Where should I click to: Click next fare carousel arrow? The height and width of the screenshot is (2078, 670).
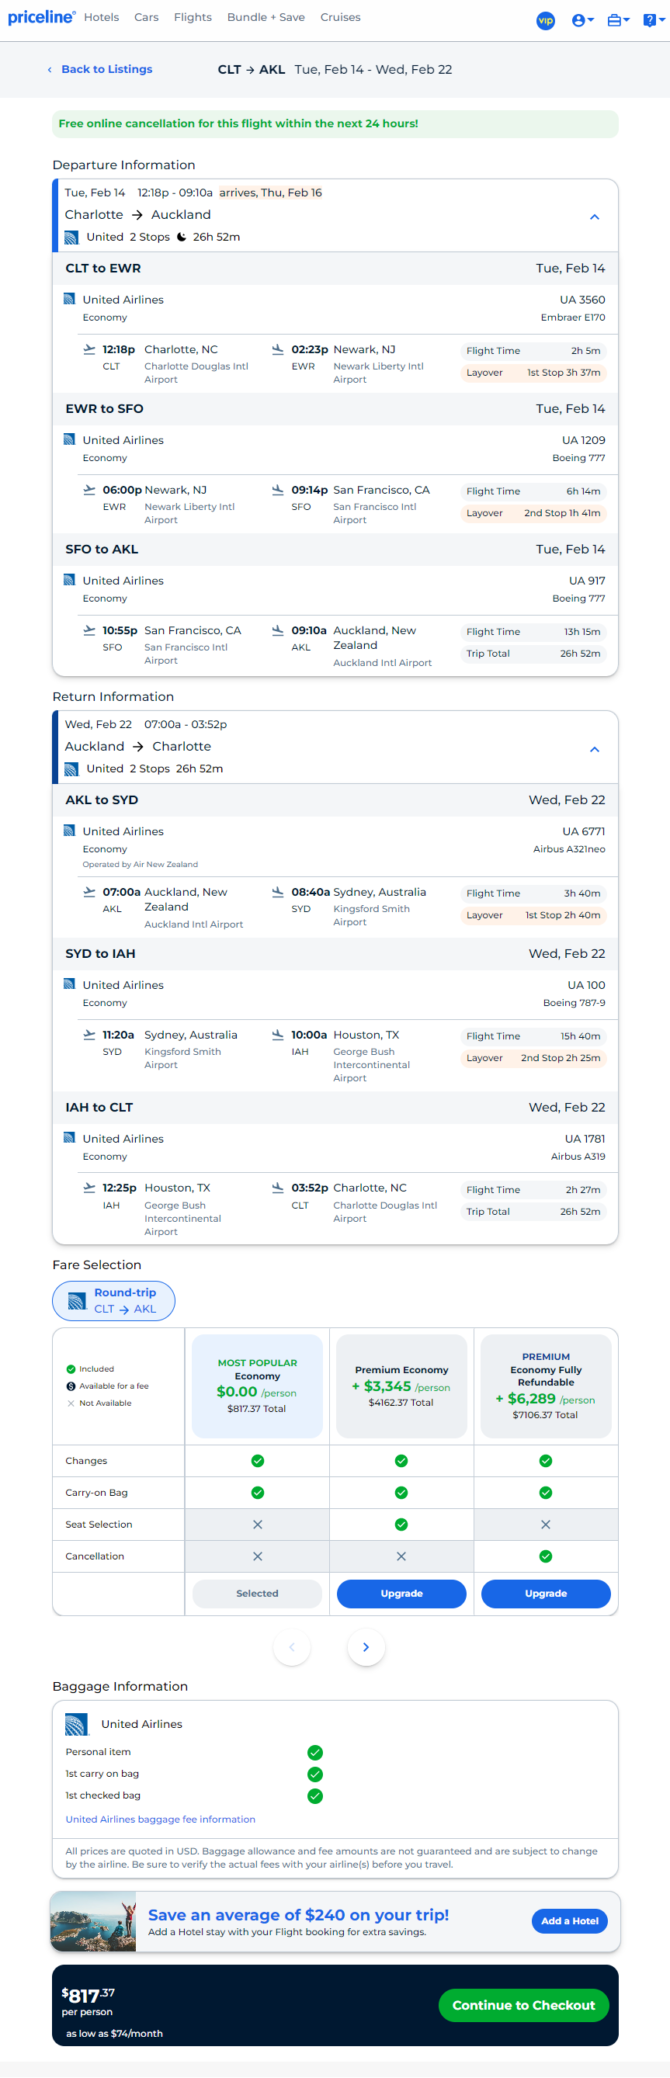(366, 1647)
